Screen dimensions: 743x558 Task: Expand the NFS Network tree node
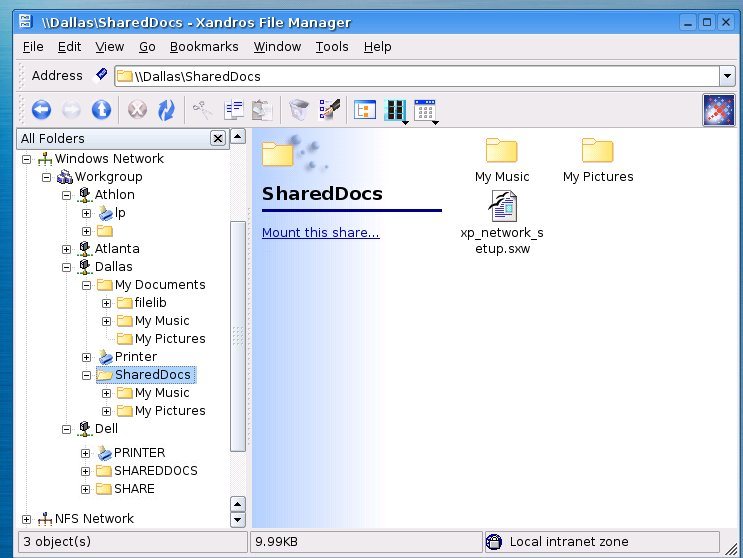(27, 519)
